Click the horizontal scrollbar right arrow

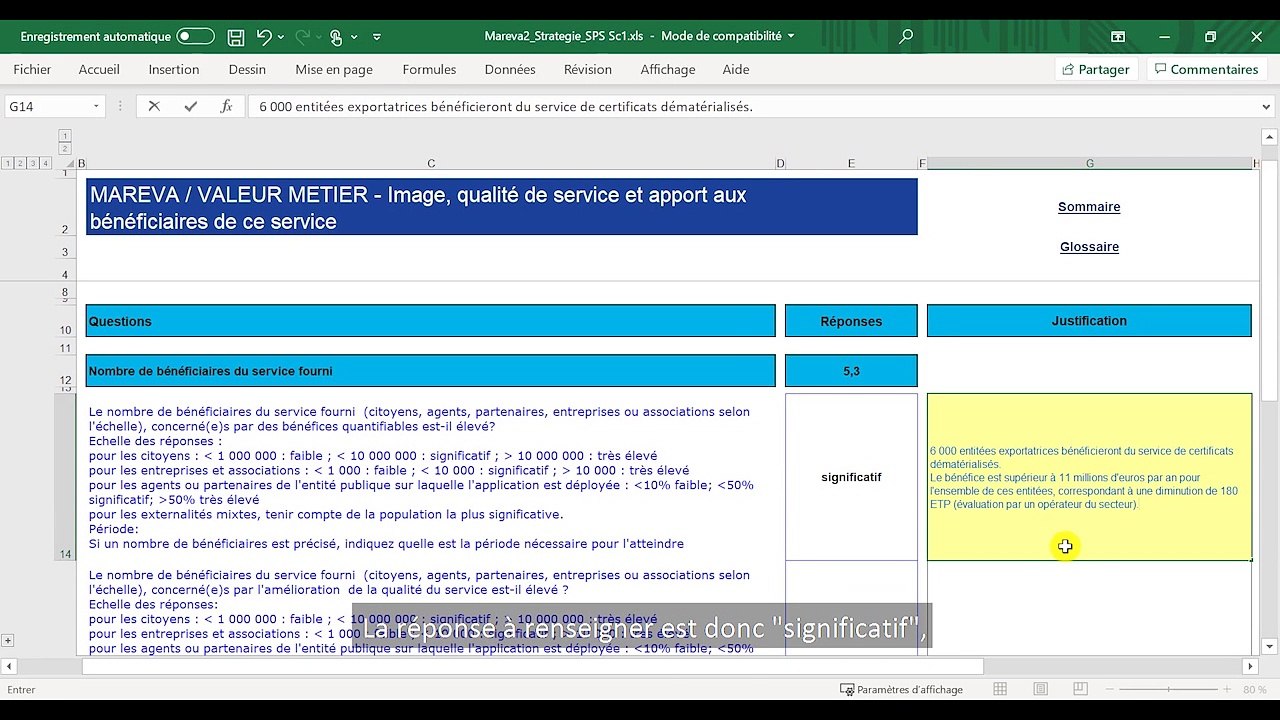tap(1250, 666)
